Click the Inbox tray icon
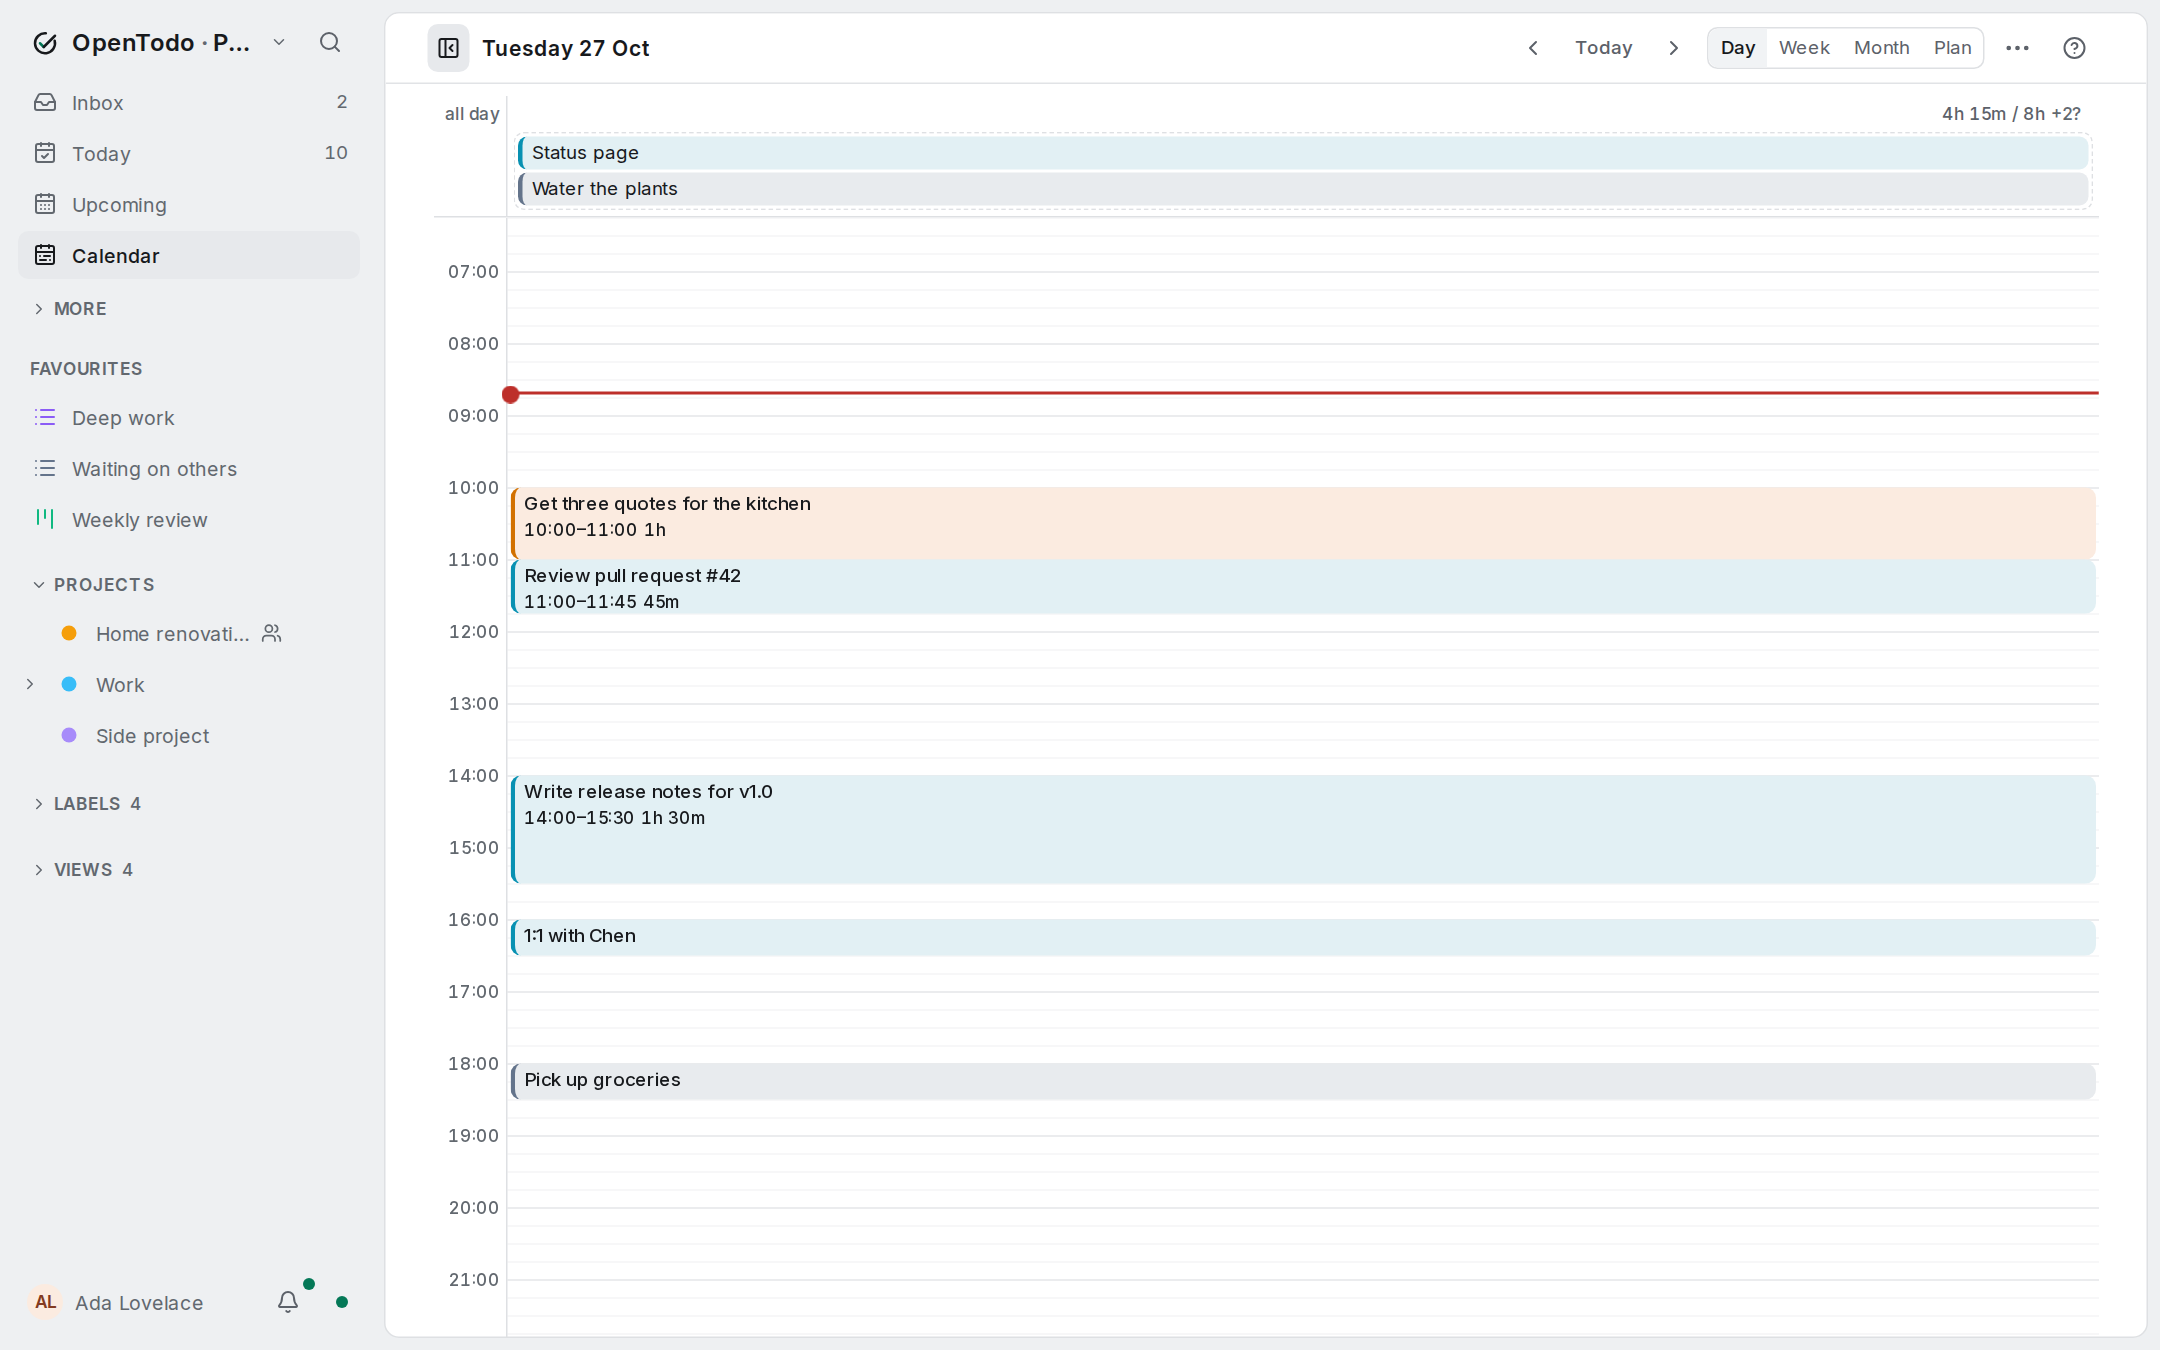 pos(45,102)
